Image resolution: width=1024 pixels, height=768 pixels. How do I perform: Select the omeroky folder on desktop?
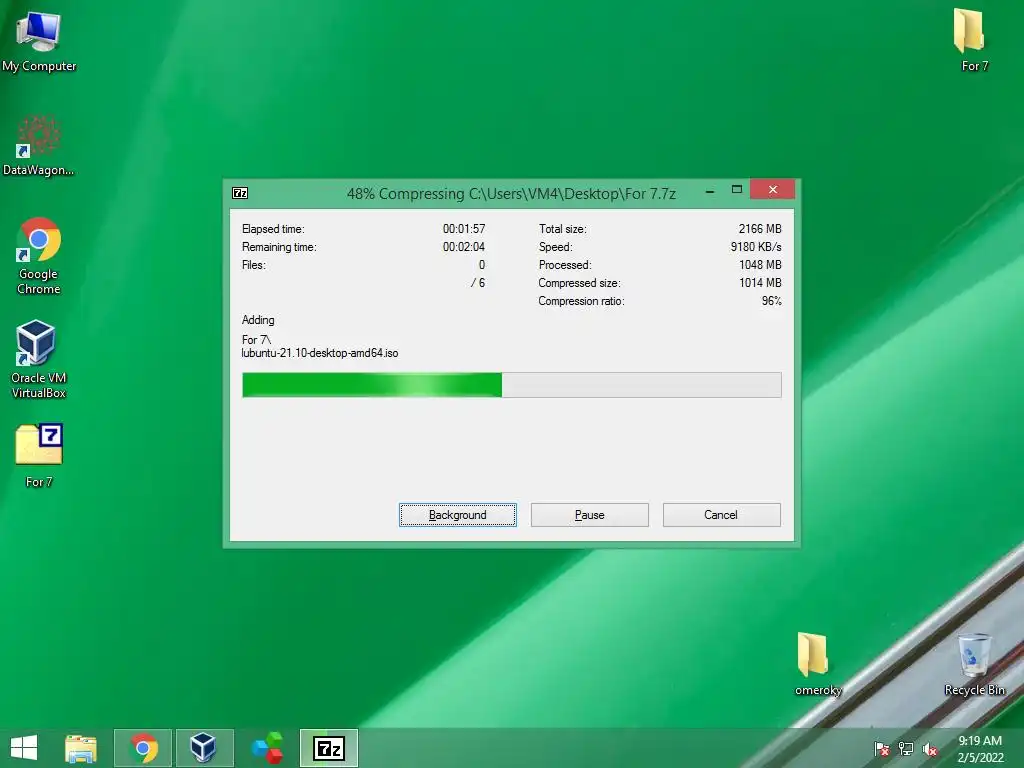pyautogui.click(x=818, y=664)
